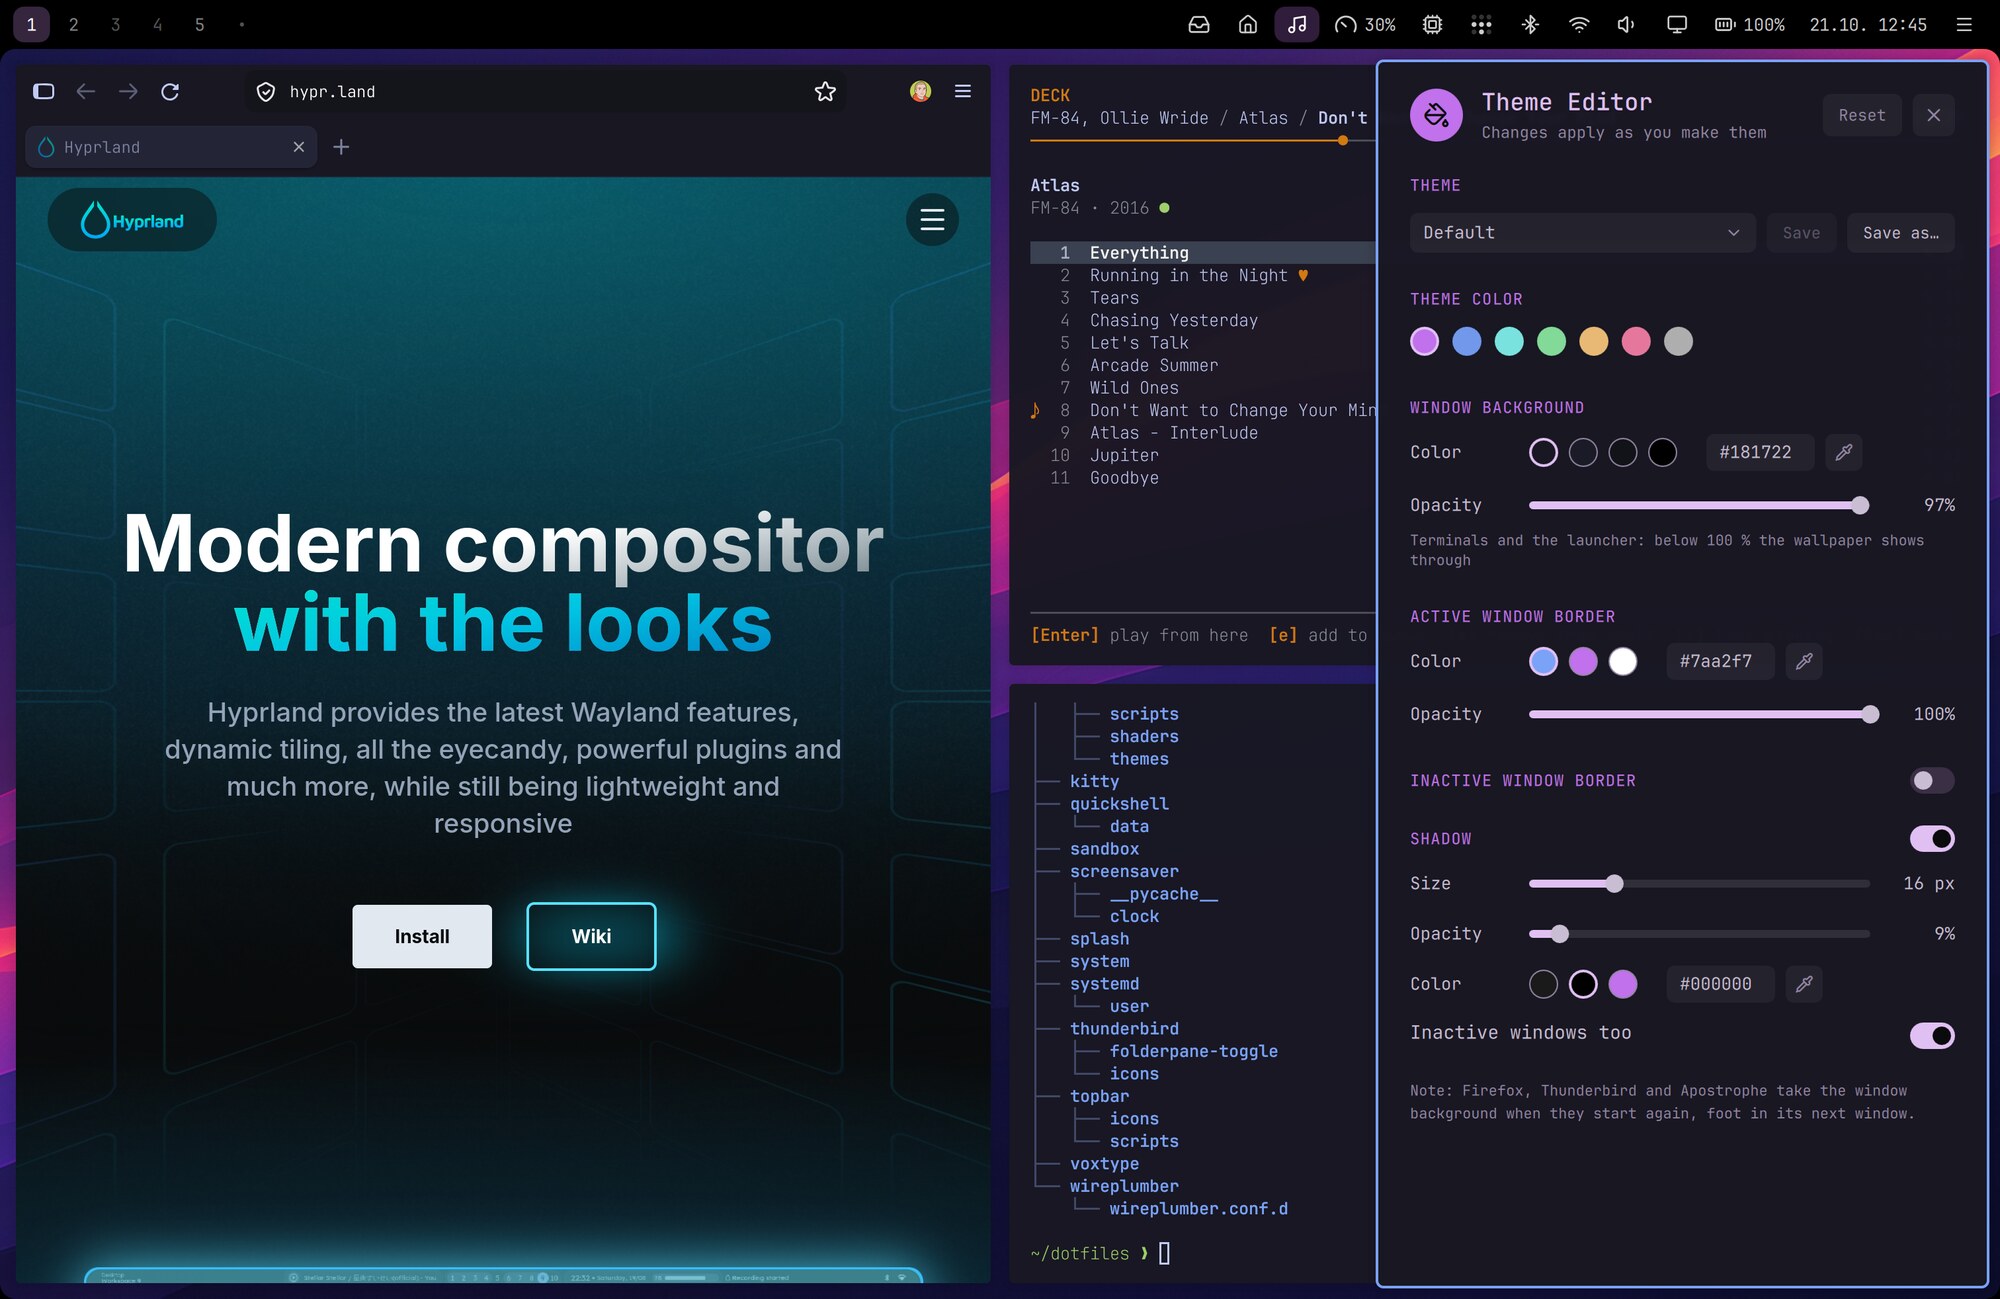Switch to workspace 1
Screen dimensions: 2000x1299
tap(32, 25)
